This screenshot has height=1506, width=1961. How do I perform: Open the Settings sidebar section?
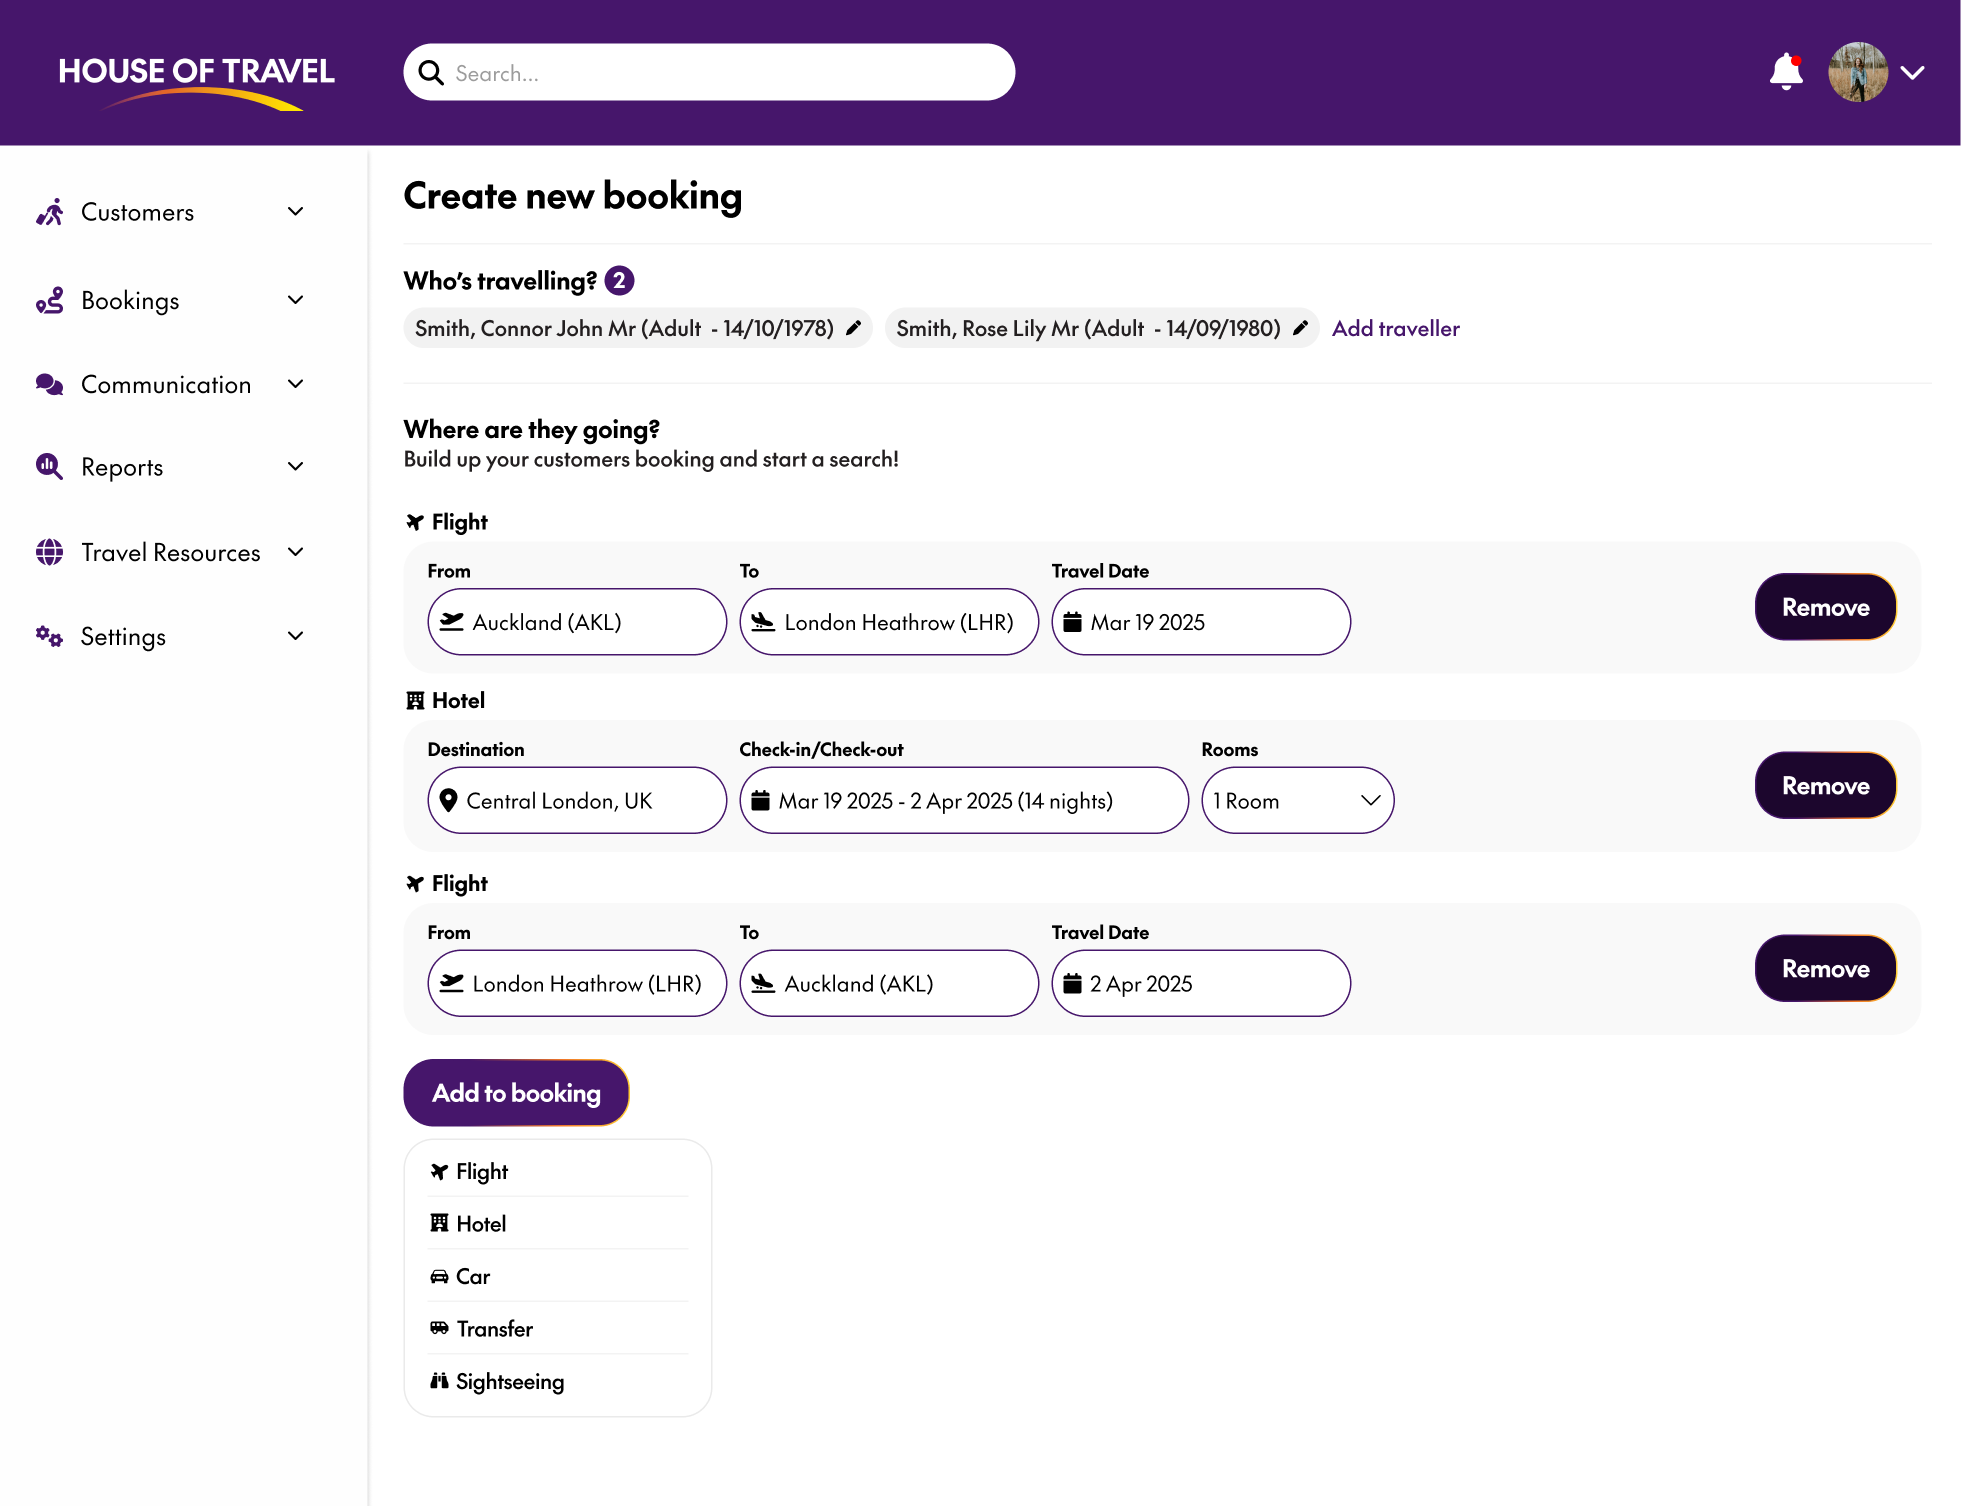(170, 636)
